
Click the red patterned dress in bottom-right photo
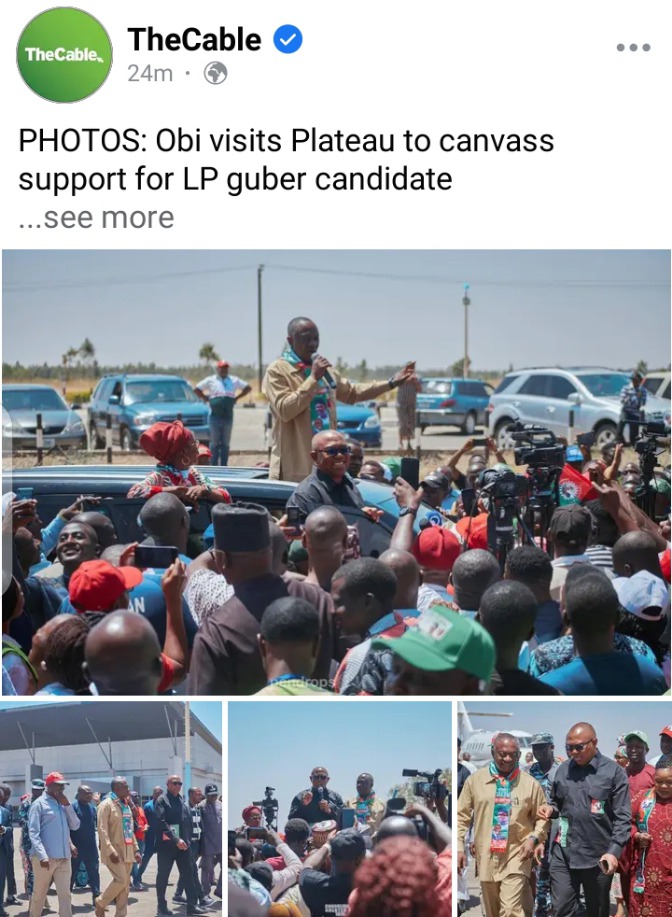652,848
